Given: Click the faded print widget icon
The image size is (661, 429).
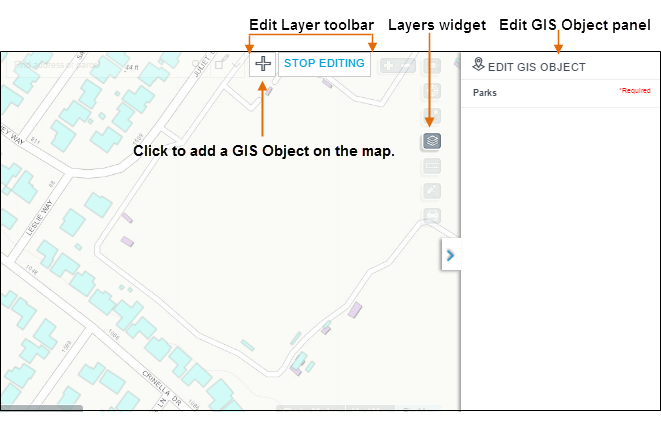Looking at the screenshot, I should click(x=432, y=215).
